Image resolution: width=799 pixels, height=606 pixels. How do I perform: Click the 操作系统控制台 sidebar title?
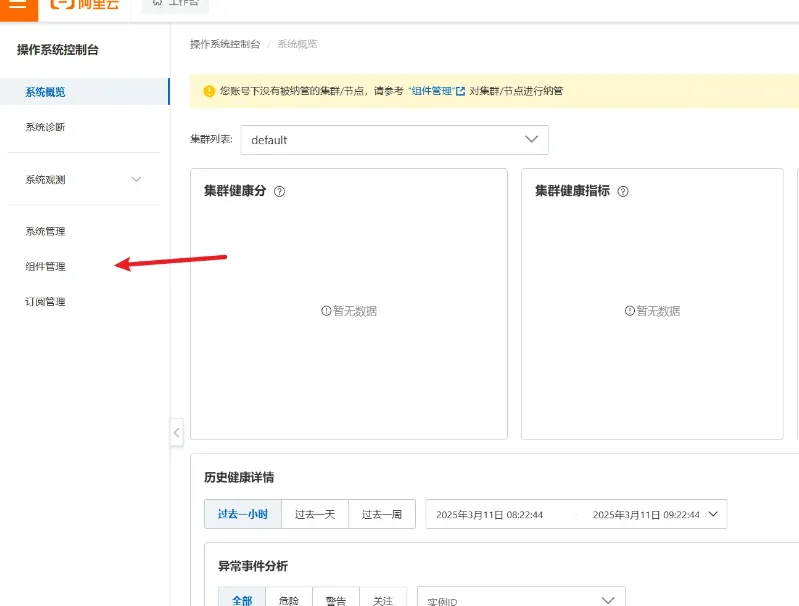click(58, 50)
